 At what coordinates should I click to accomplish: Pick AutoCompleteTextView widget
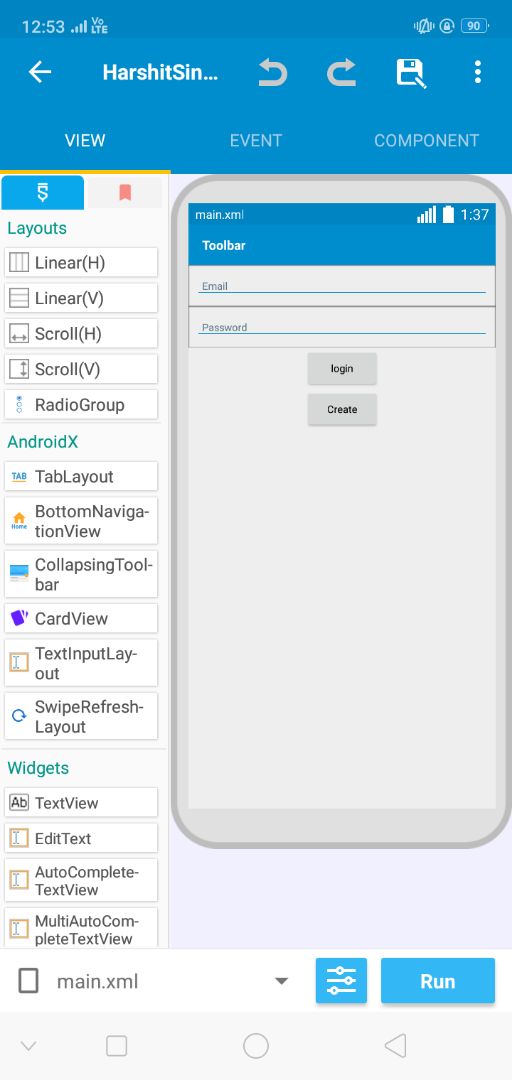(81, 881)
